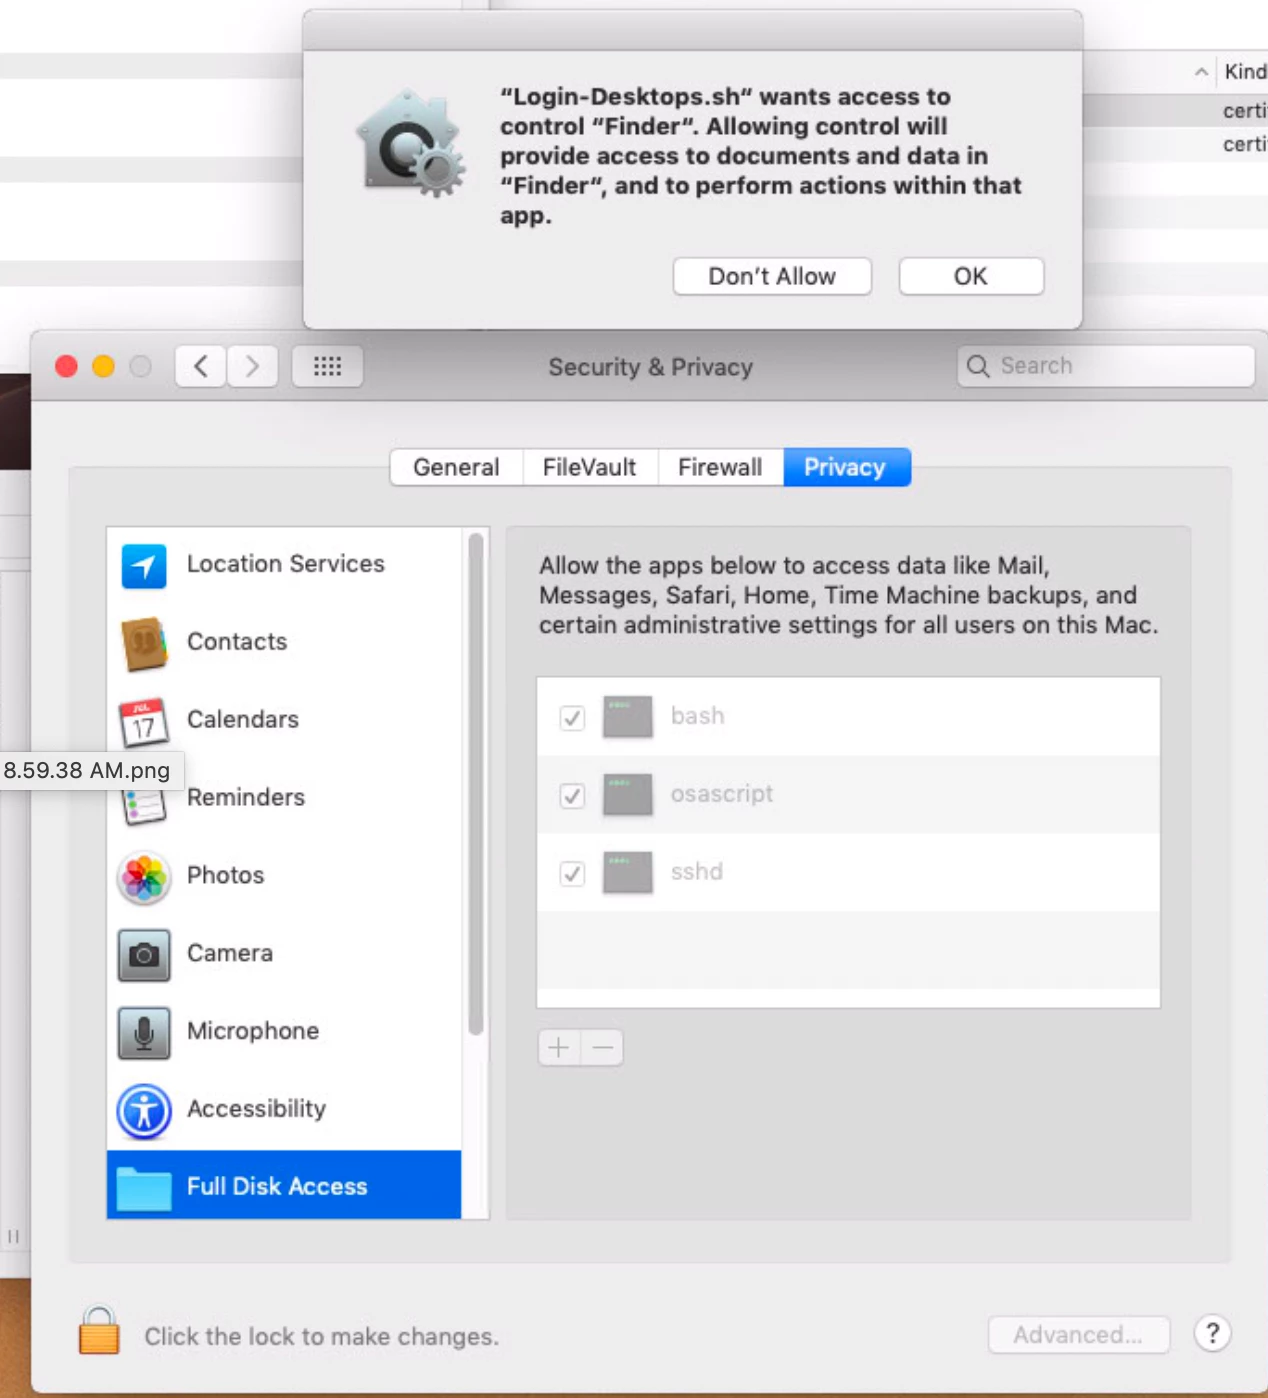Viewport: 1268px width, 1398px height.
Task: Click the 'sshd' app name
Action: [696, 872]
